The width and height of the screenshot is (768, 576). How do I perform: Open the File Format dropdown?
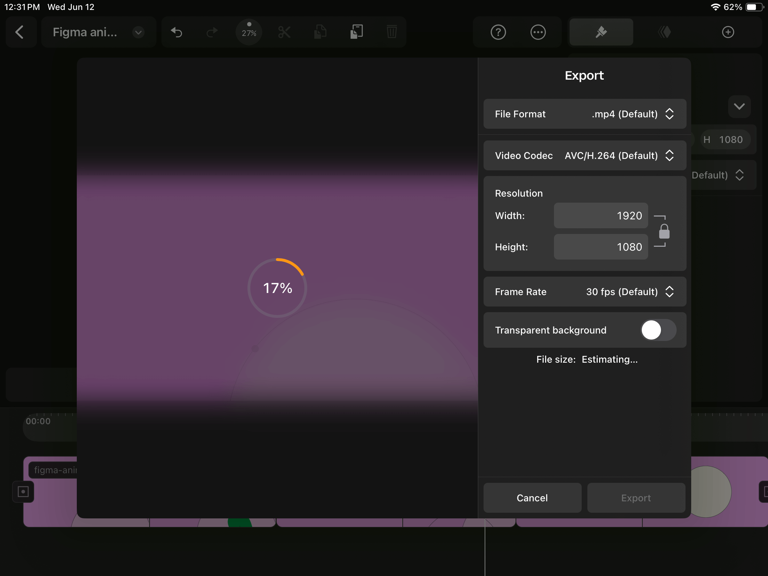[584, 114]
